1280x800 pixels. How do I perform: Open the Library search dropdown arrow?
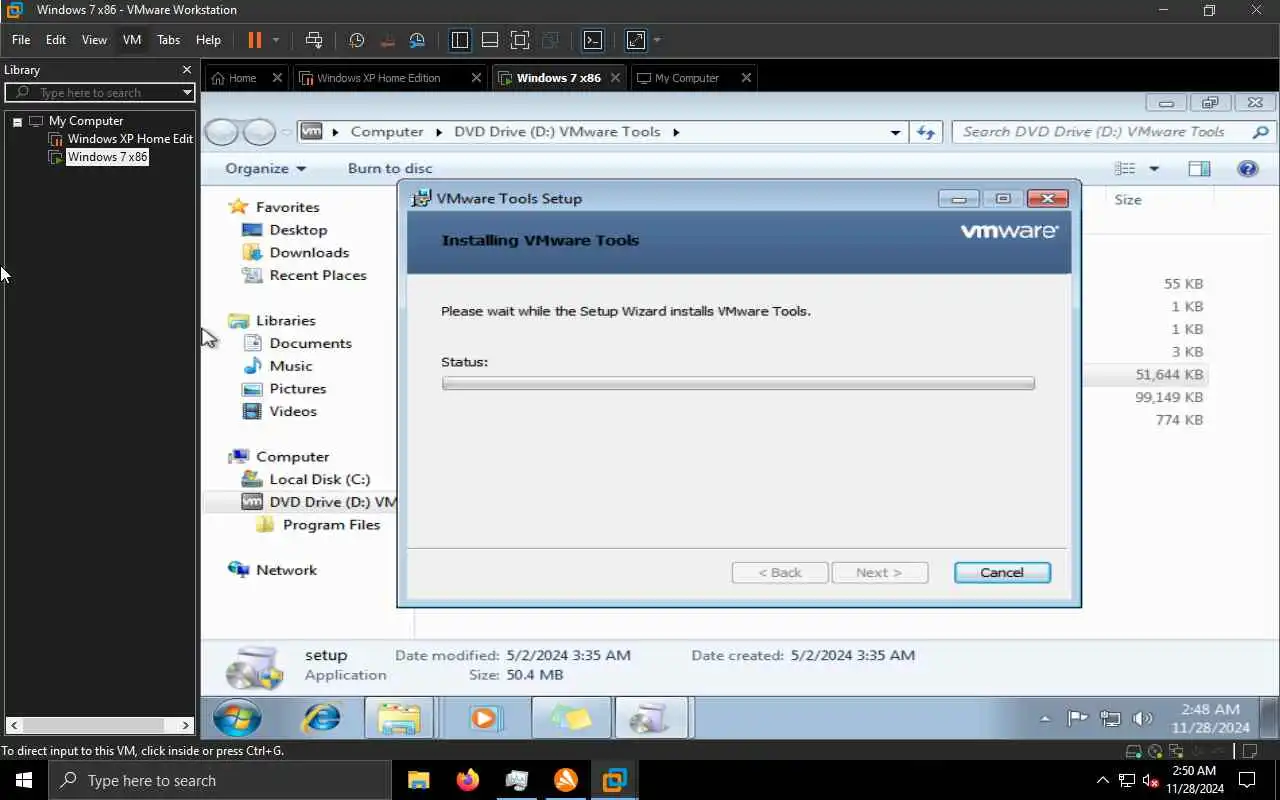click(187, 92)
